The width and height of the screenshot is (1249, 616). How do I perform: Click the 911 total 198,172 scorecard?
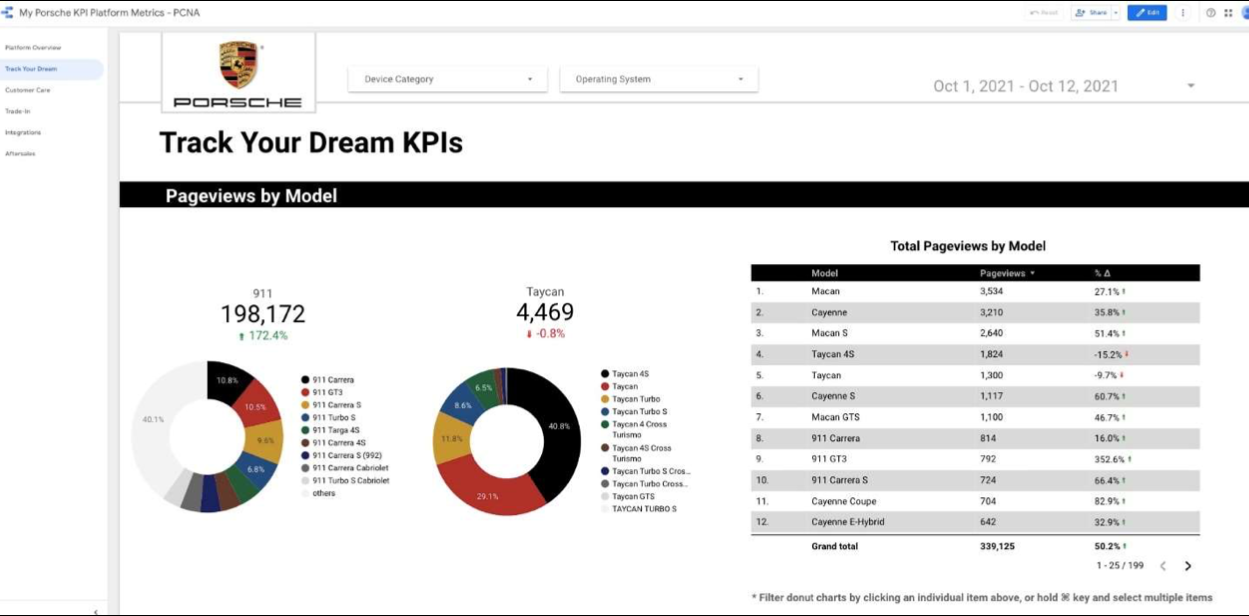263,314
